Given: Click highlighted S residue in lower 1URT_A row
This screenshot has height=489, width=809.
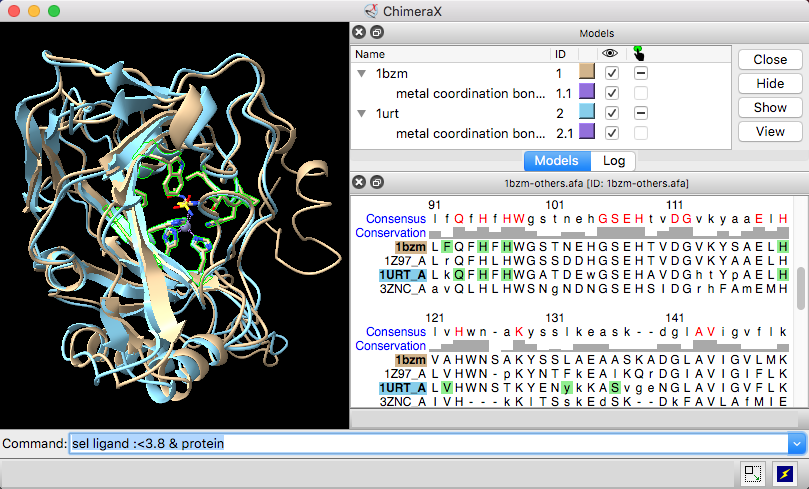Looking at the screenshot, I should click(614, 388).
